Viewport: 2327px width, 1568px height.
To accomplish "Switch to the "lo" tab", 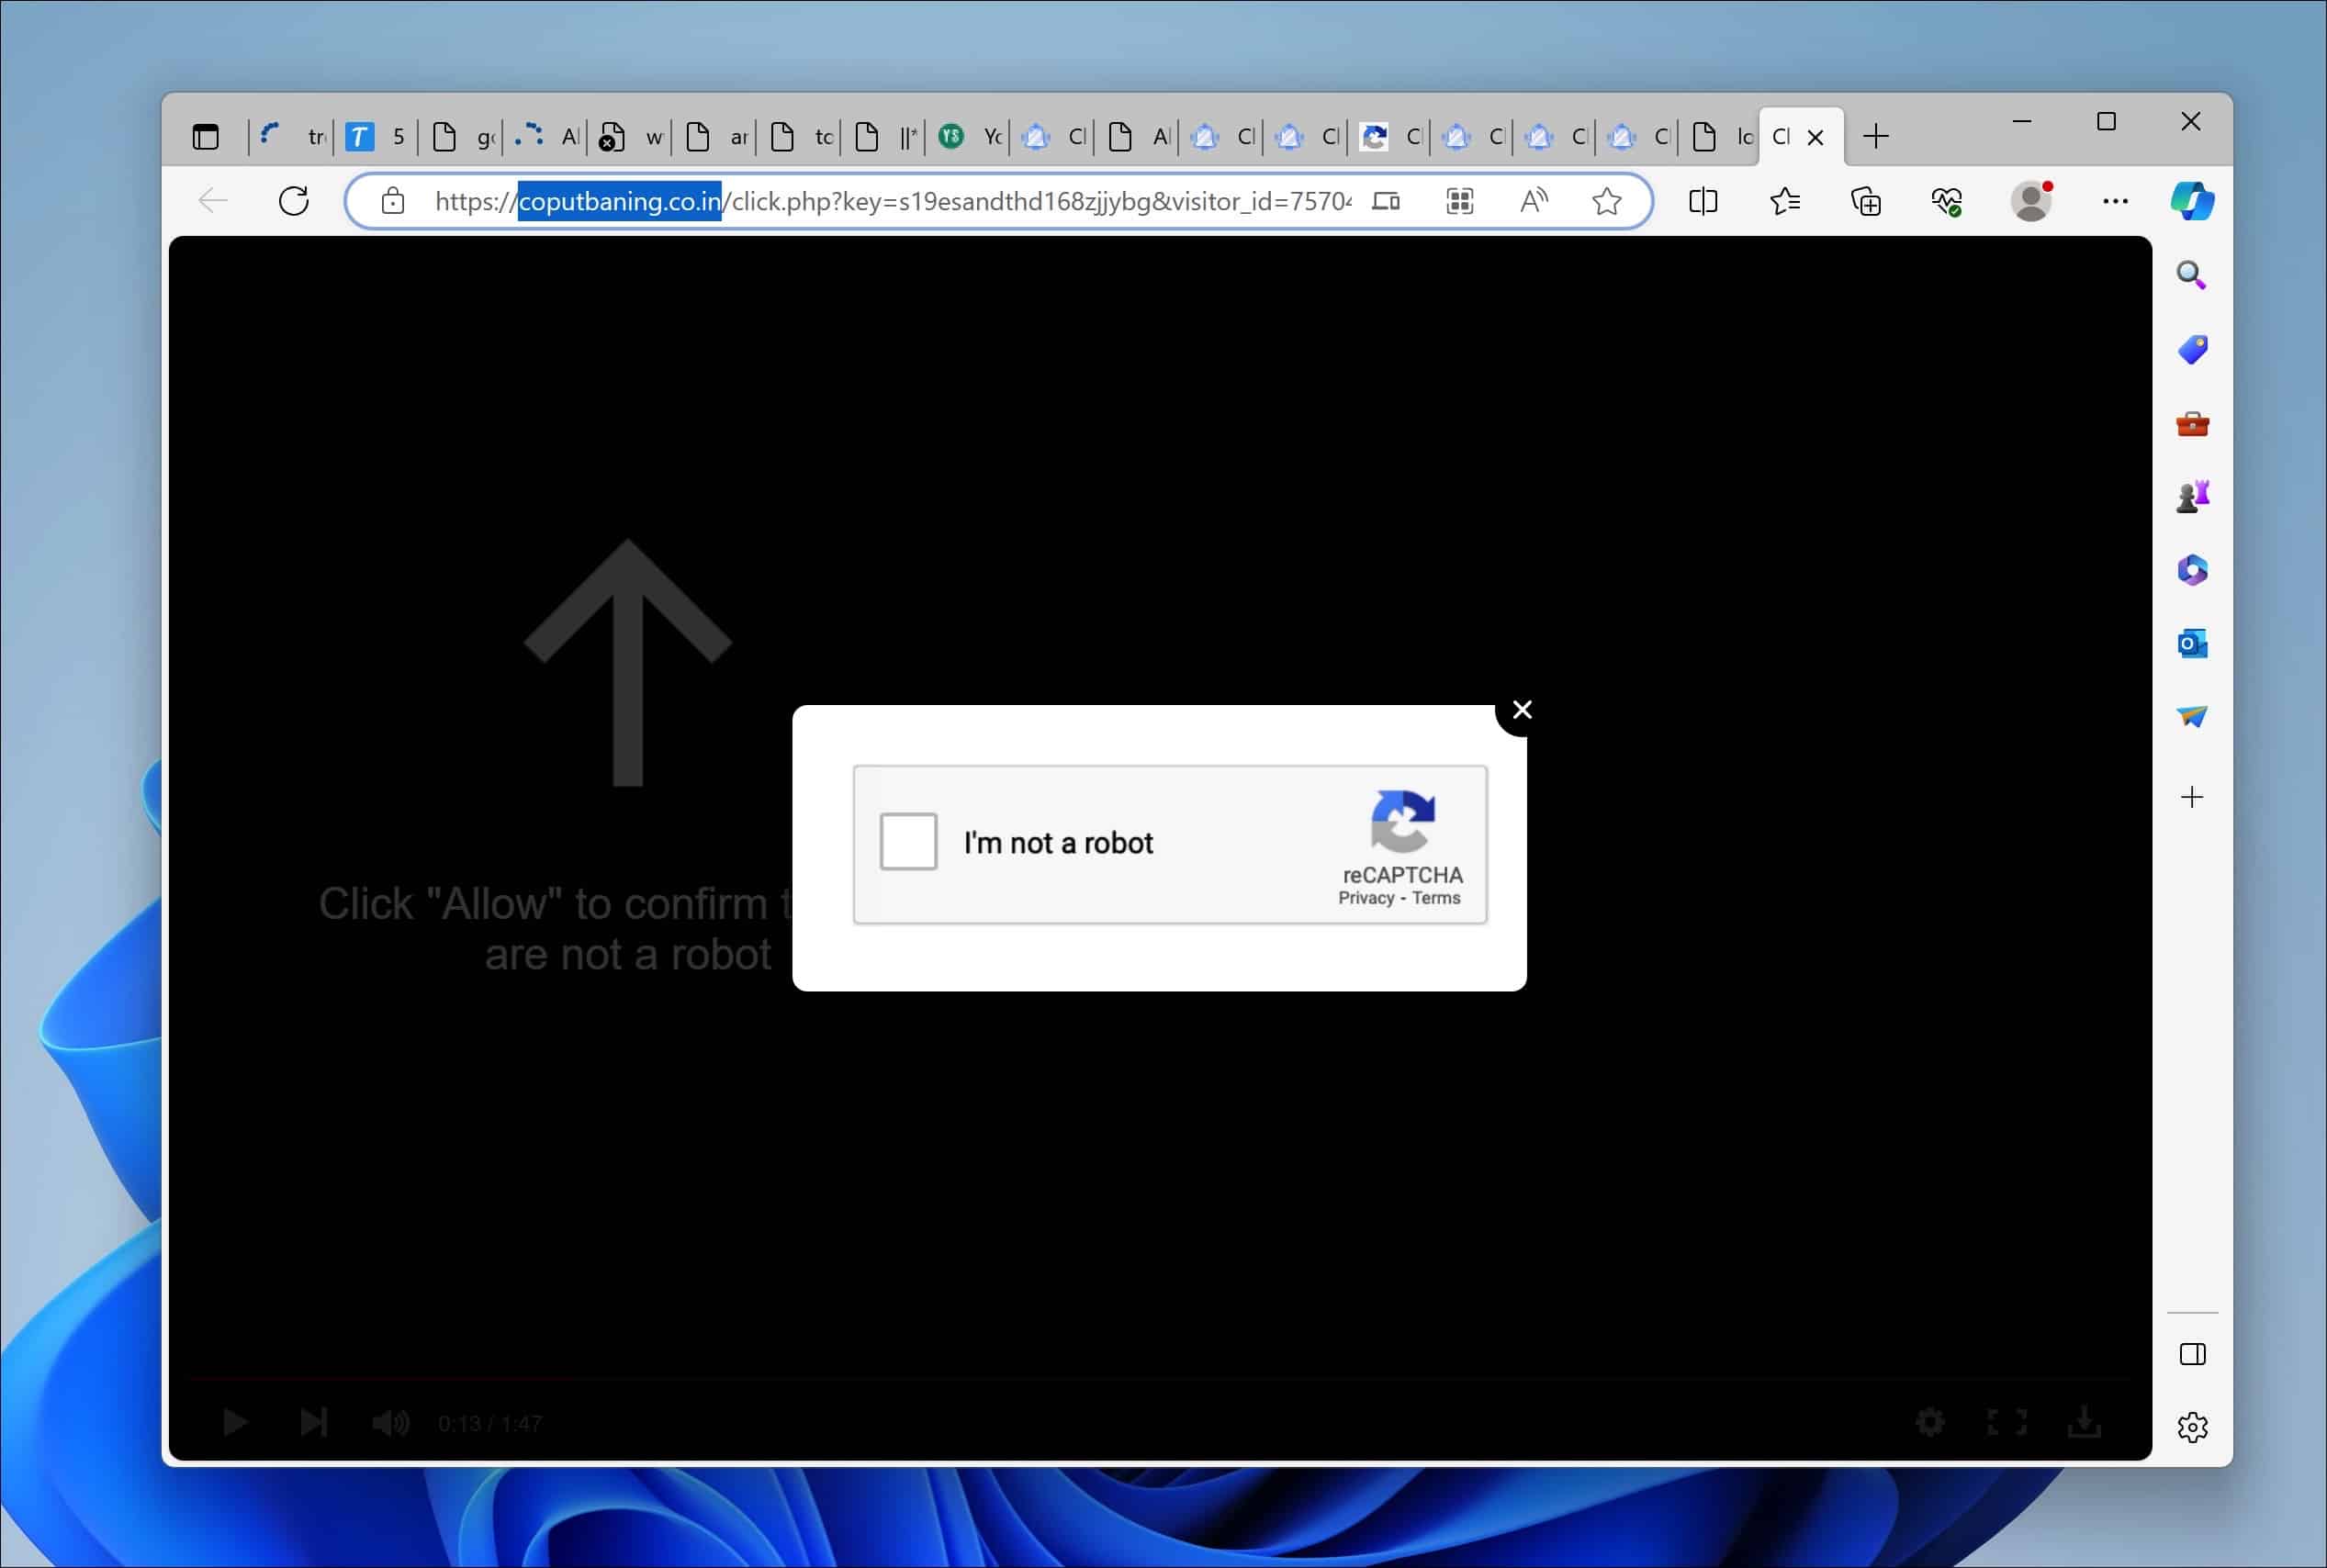I will pos(1720,137).
